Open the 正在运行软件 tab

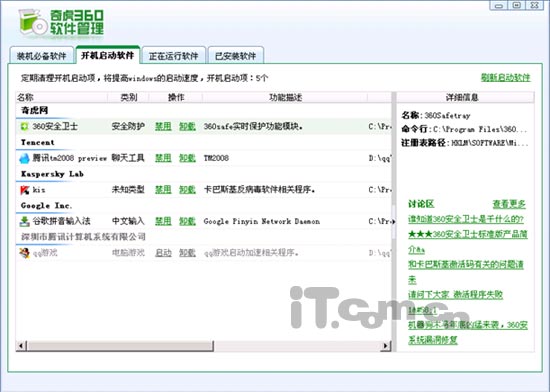[174, 56]
